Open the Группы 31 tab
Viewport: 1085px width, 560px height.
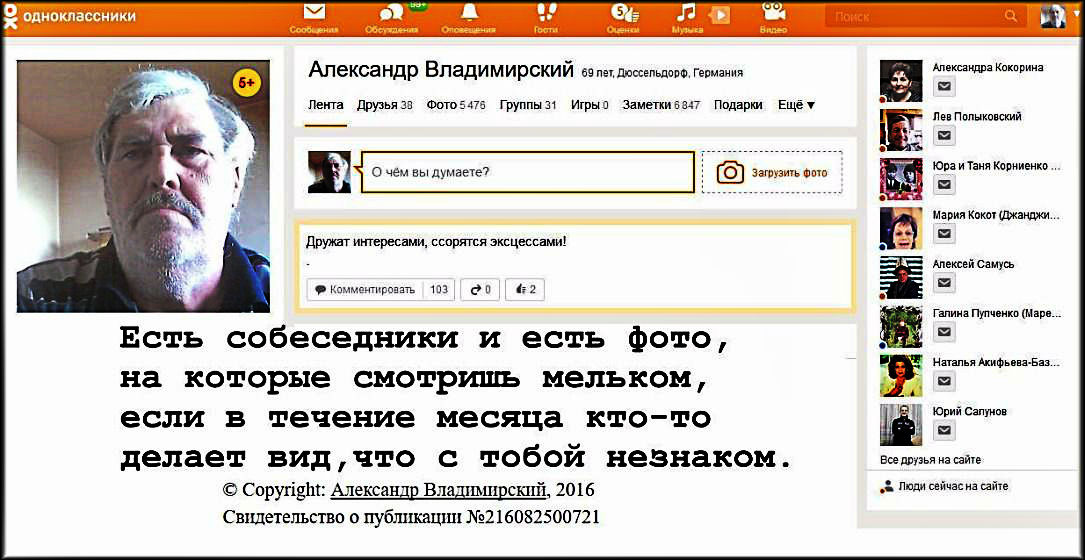[528, 105]
